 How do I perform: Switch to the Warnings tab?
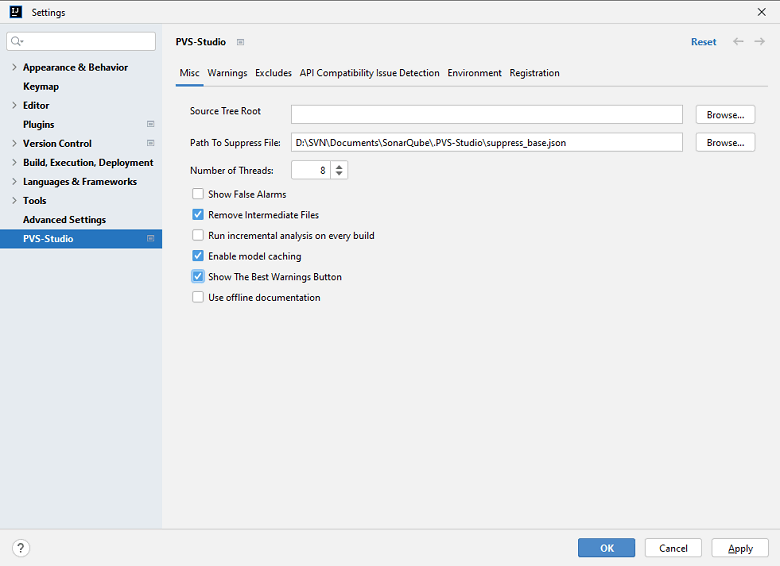(227, 73)
